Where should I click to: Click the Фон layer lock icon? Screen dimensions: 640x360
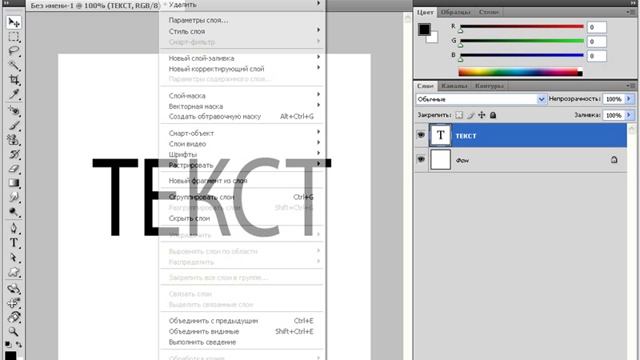click(614, 160)
